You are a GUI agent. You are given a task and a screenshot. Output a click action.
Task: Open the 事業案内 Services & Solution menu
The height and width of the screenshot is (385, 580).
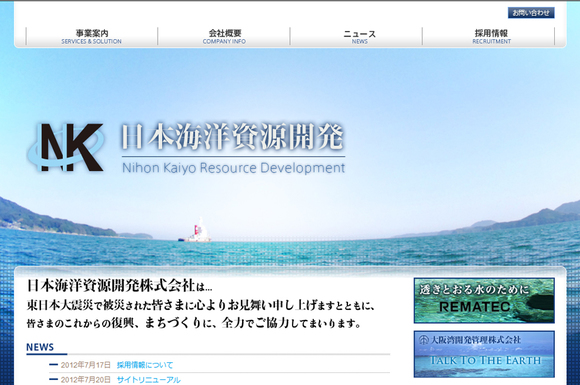[x=92, y=37]
